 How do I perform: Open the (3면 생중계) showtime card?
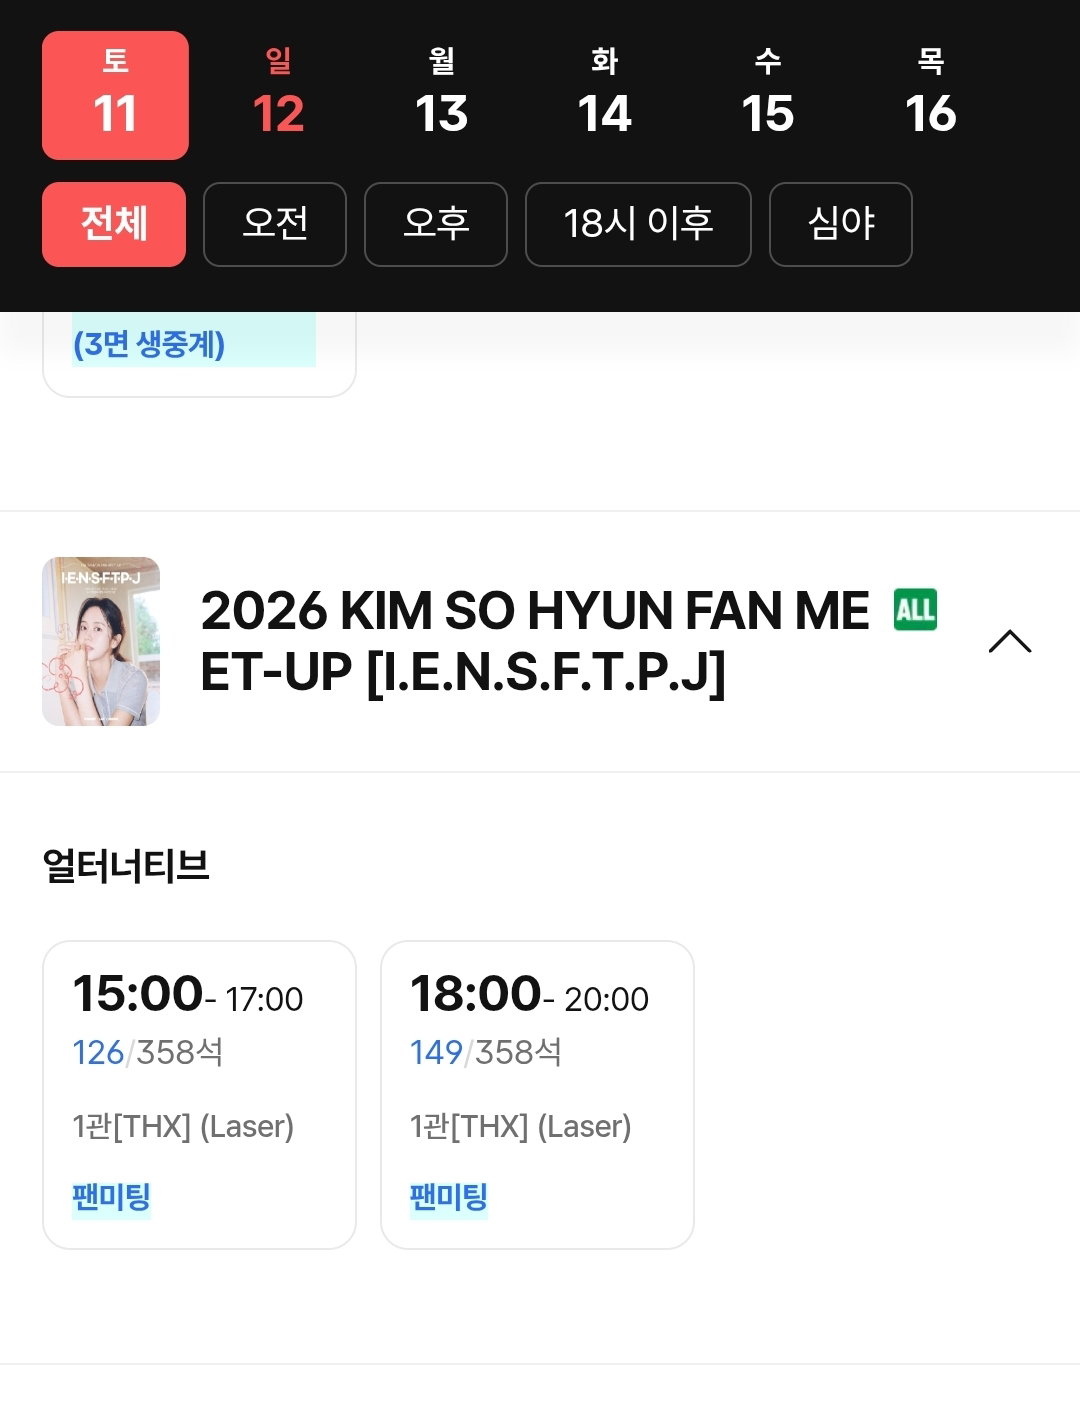(199, 354)
